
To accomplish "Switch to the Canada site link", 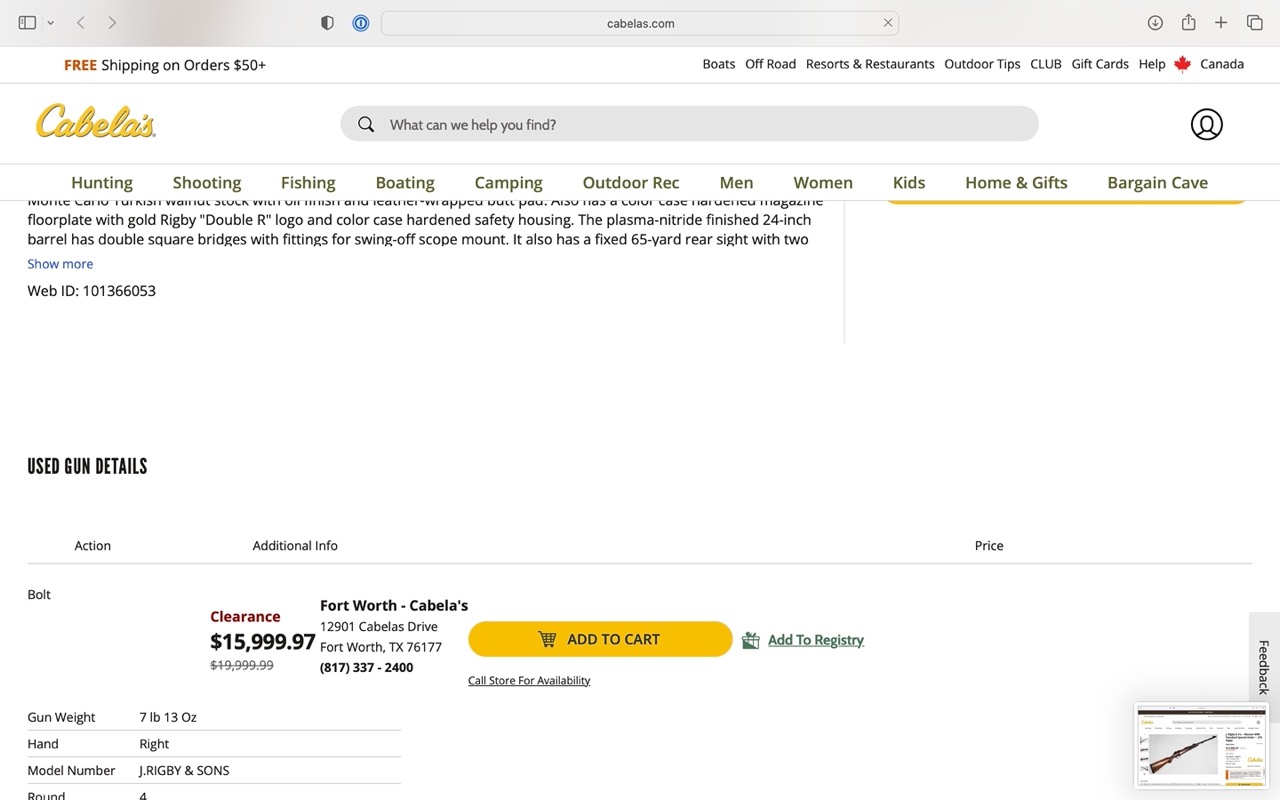I will (x=1222, y=64).
